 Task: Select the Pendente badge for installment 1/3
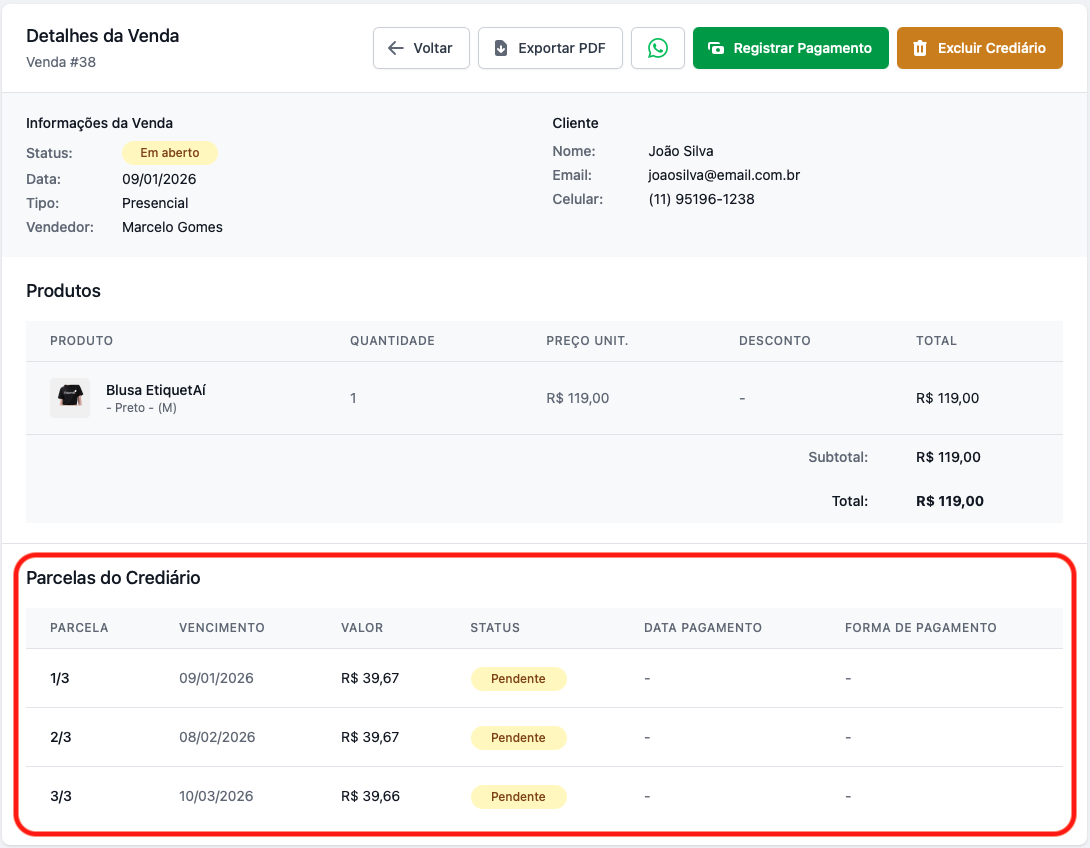click(x=518, y=679)
